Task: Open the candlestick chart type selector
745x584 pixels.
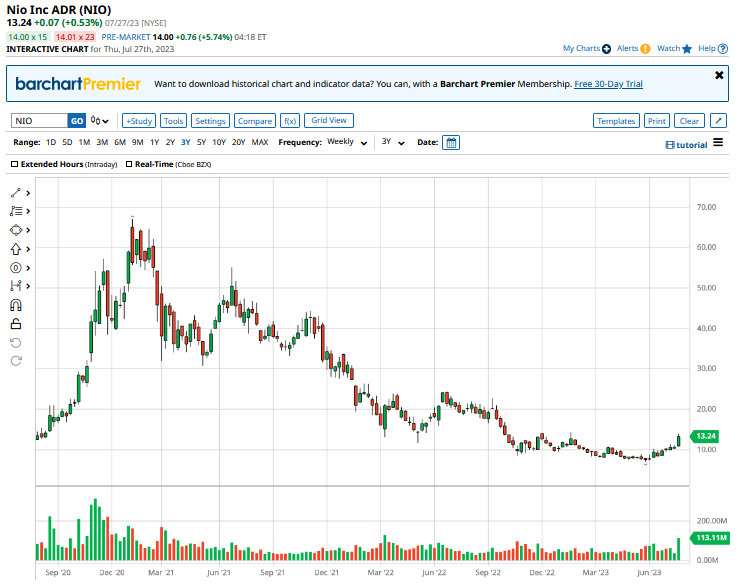Action: point(100,121)
